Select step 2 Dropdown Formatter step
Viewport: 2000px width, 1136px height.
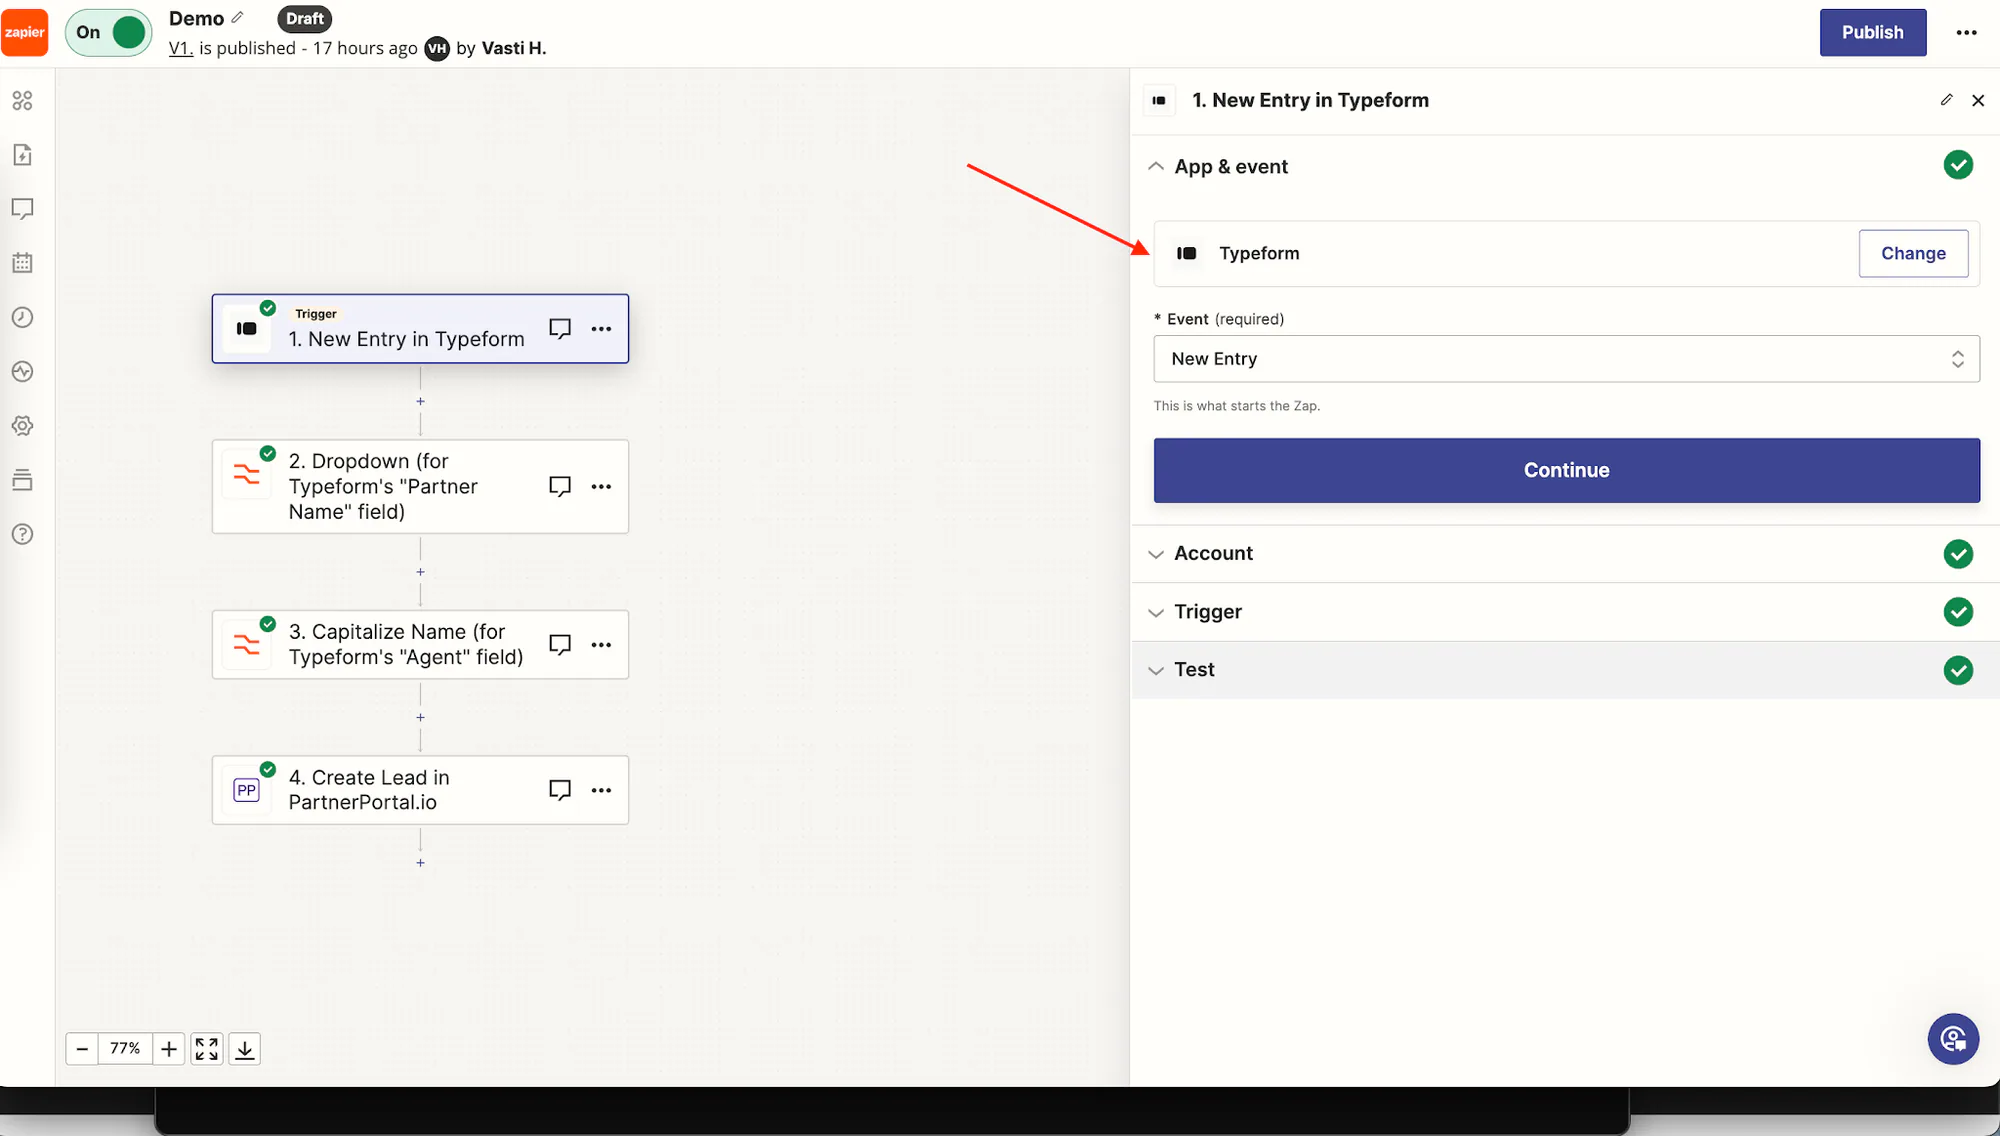point(420,486)
